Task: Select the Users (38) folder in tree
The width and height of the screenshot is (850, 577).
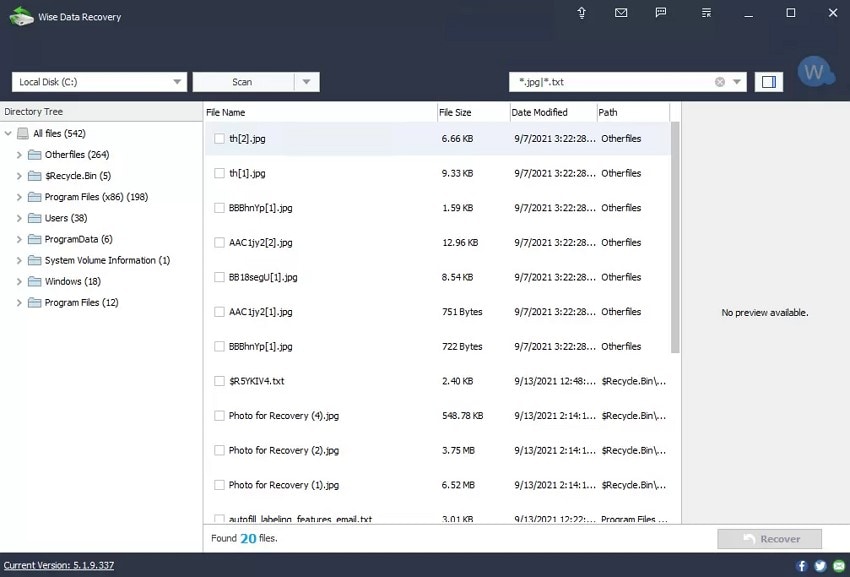Action: point(66,218)
